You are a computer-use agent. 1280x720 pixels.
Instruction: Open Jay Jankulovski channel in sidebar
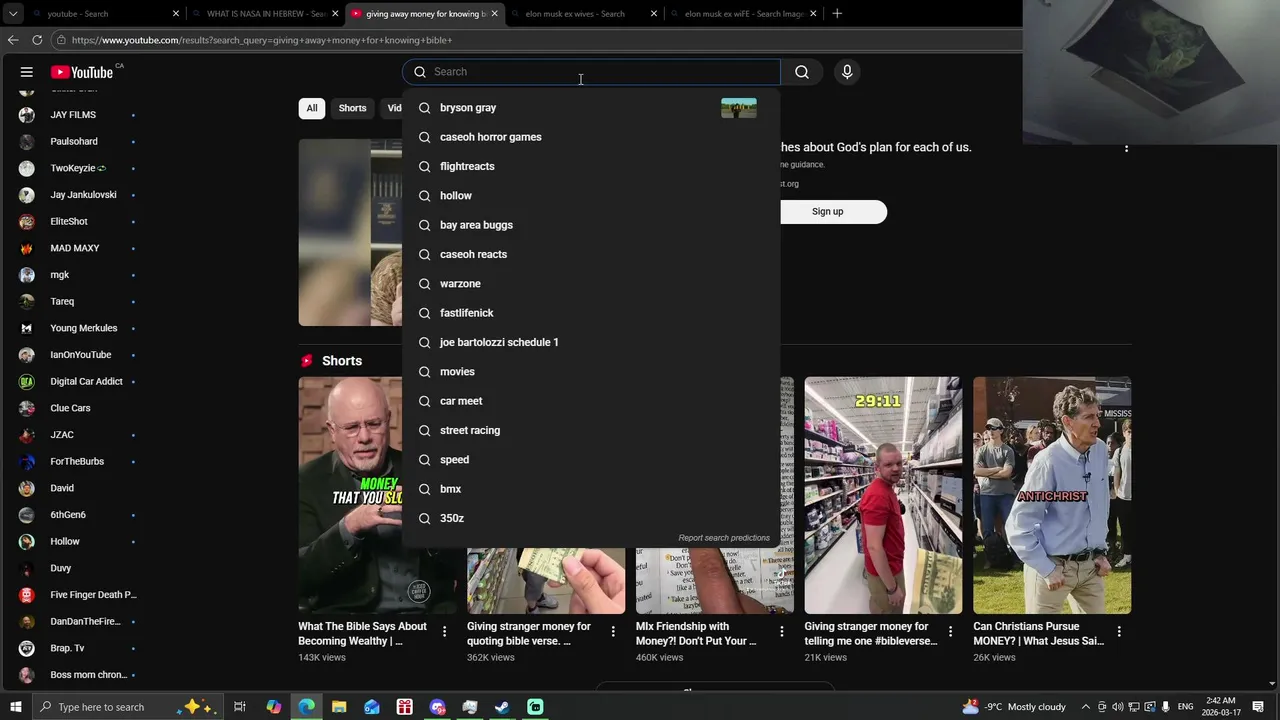[83, 195]
